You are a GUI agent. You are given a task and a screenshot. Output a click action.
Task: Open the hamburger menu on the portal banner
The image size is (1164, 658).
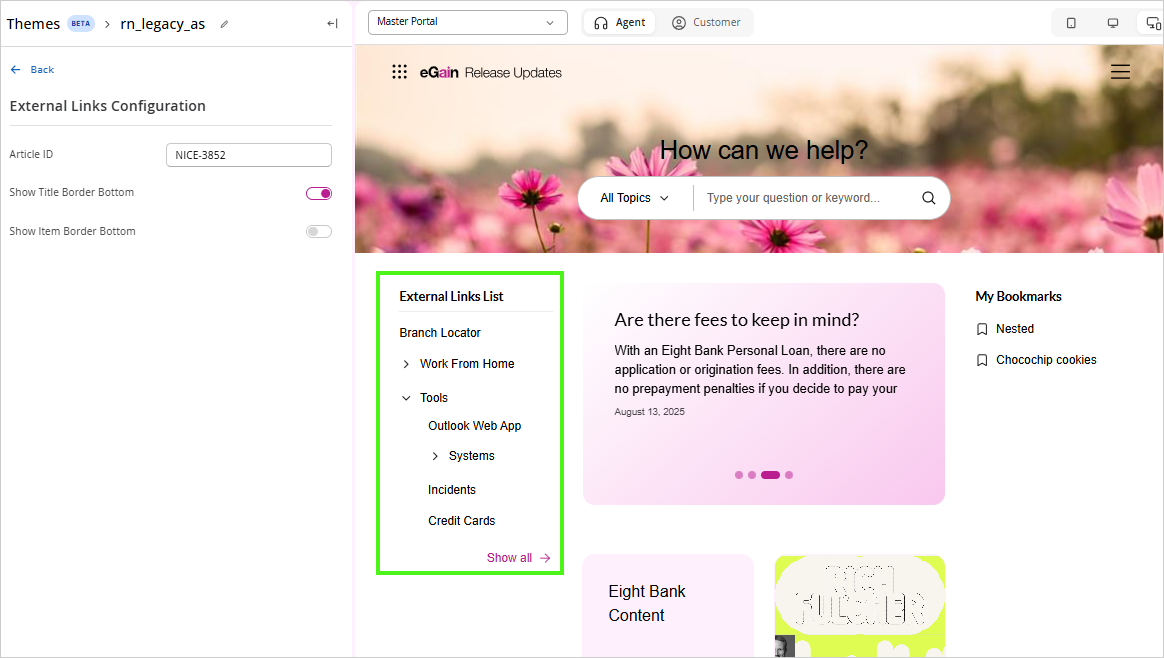1120,71
